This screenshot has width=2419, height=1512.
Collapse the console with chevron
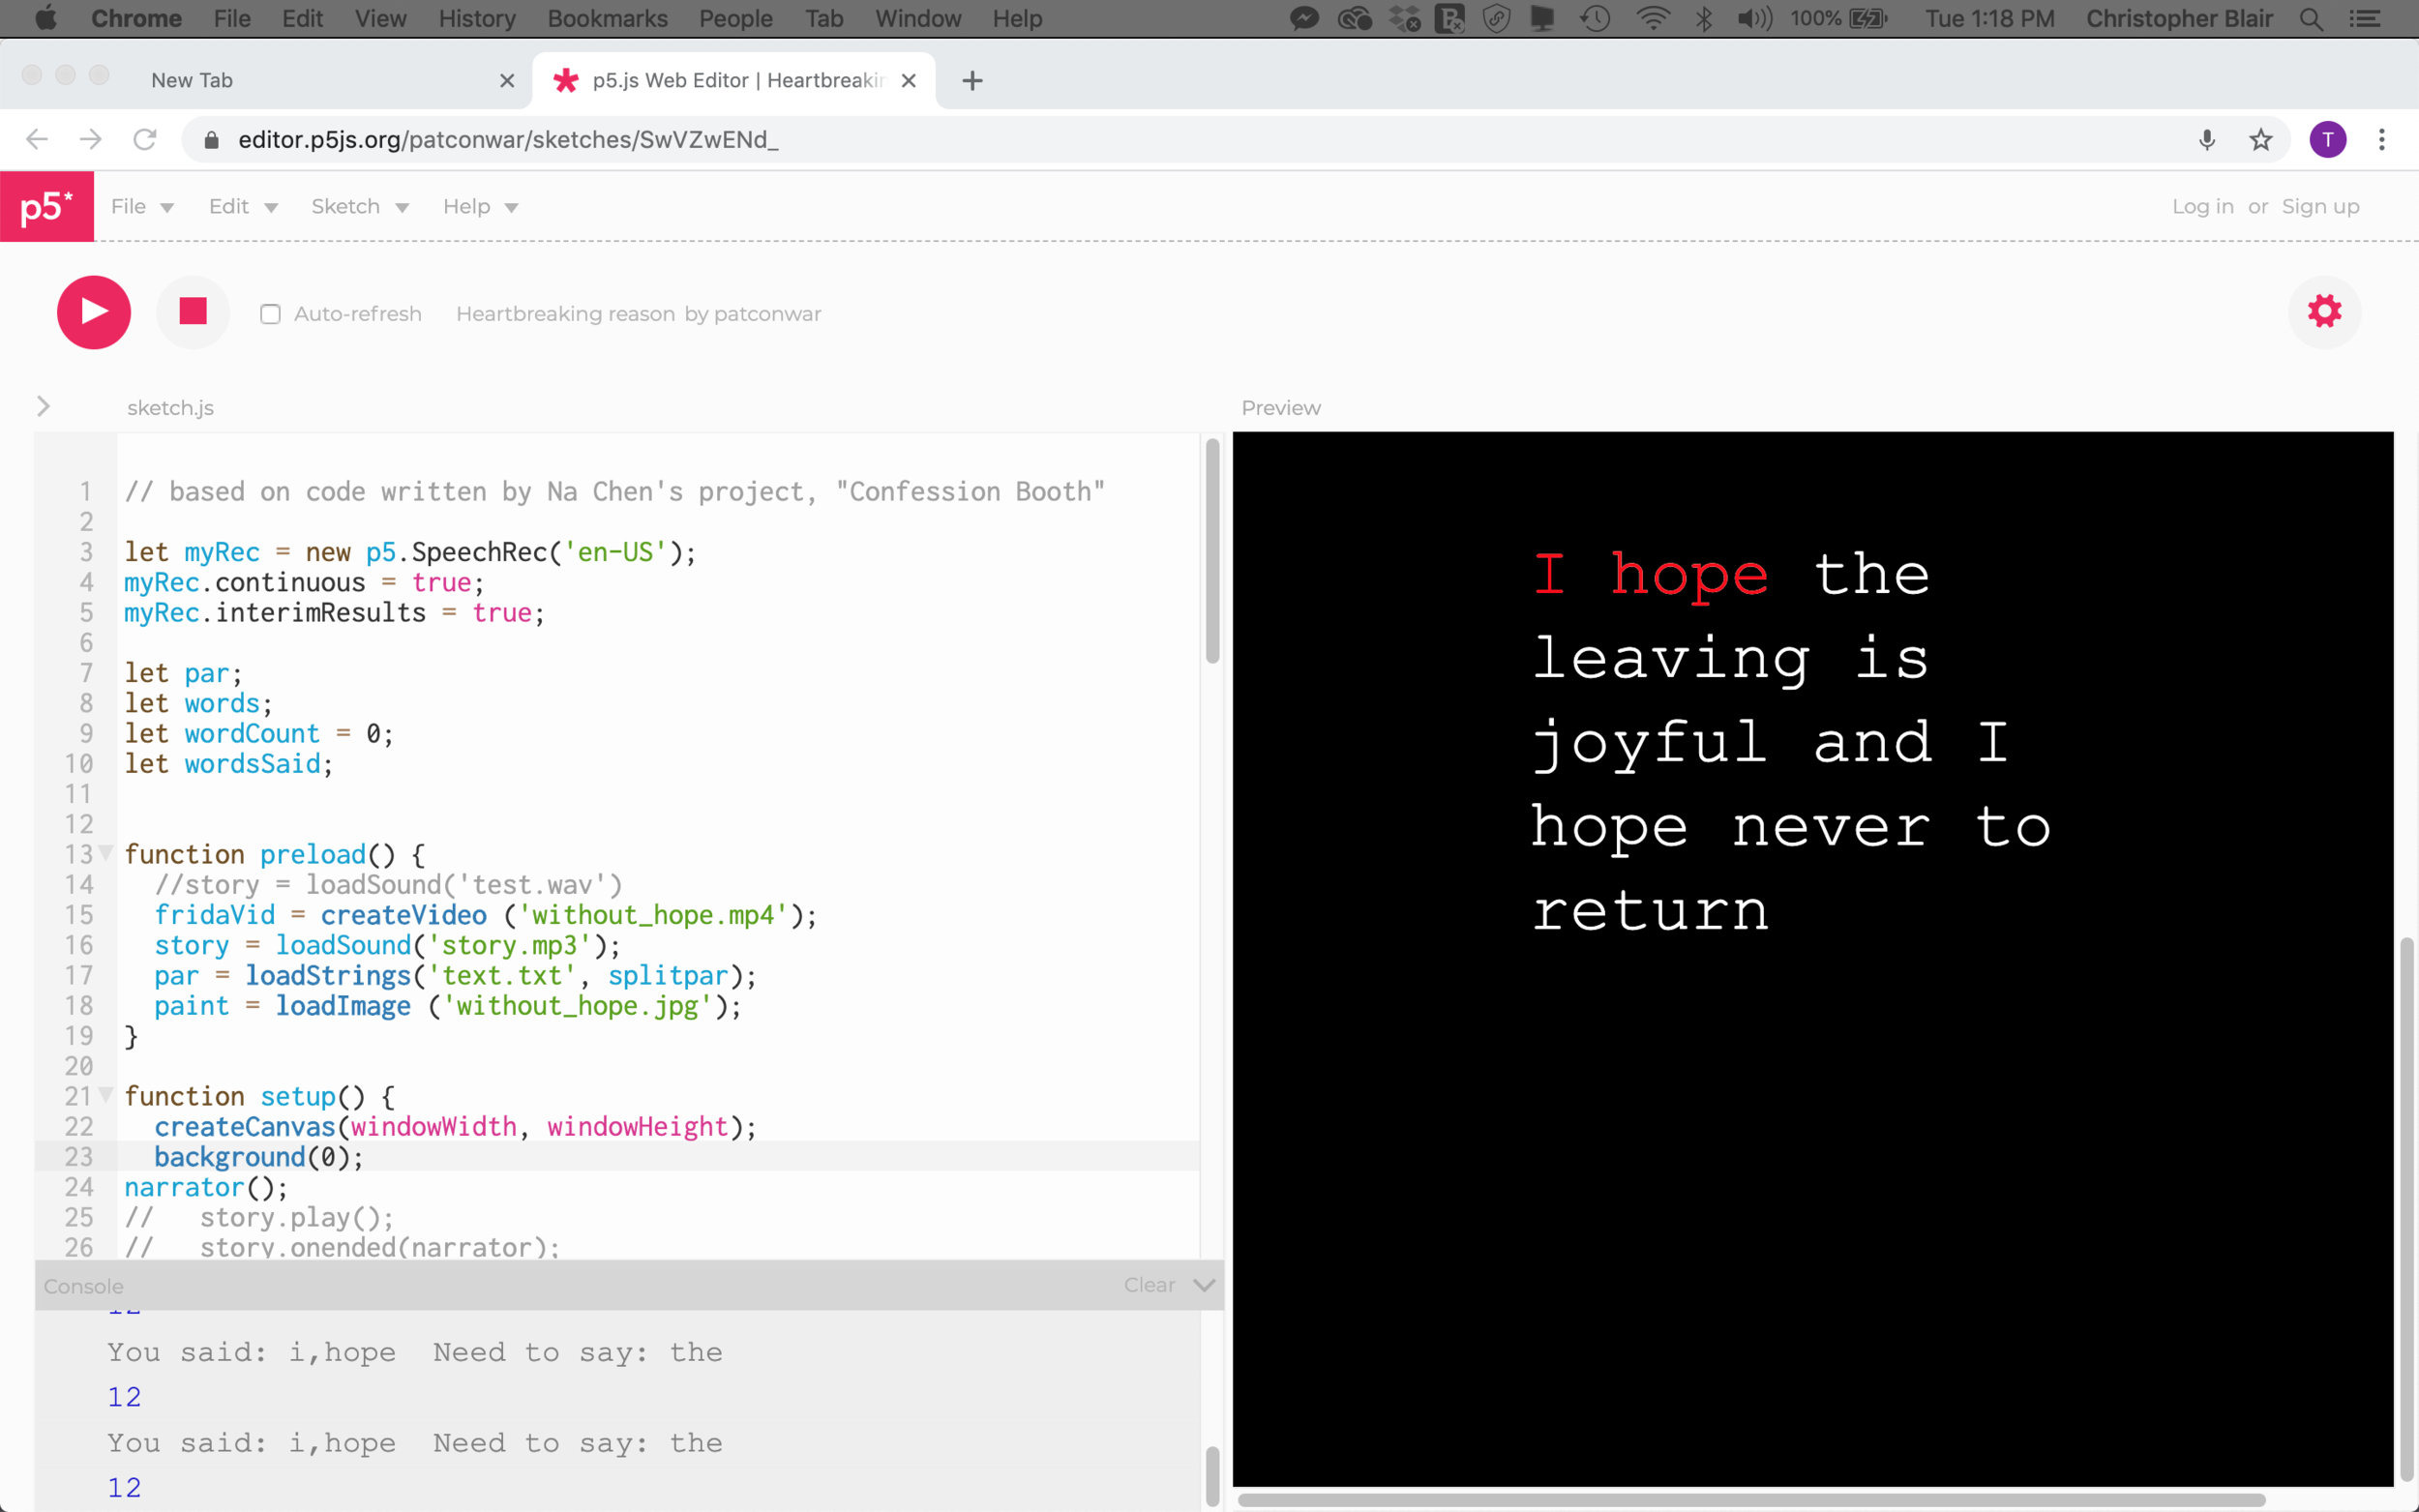coord(1204,1285)
